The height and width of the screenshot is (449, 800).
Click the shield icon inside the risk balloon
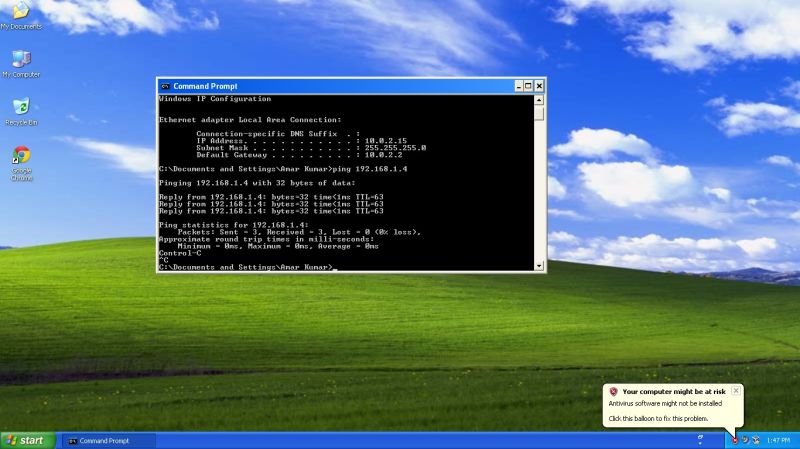coord(613,391)
